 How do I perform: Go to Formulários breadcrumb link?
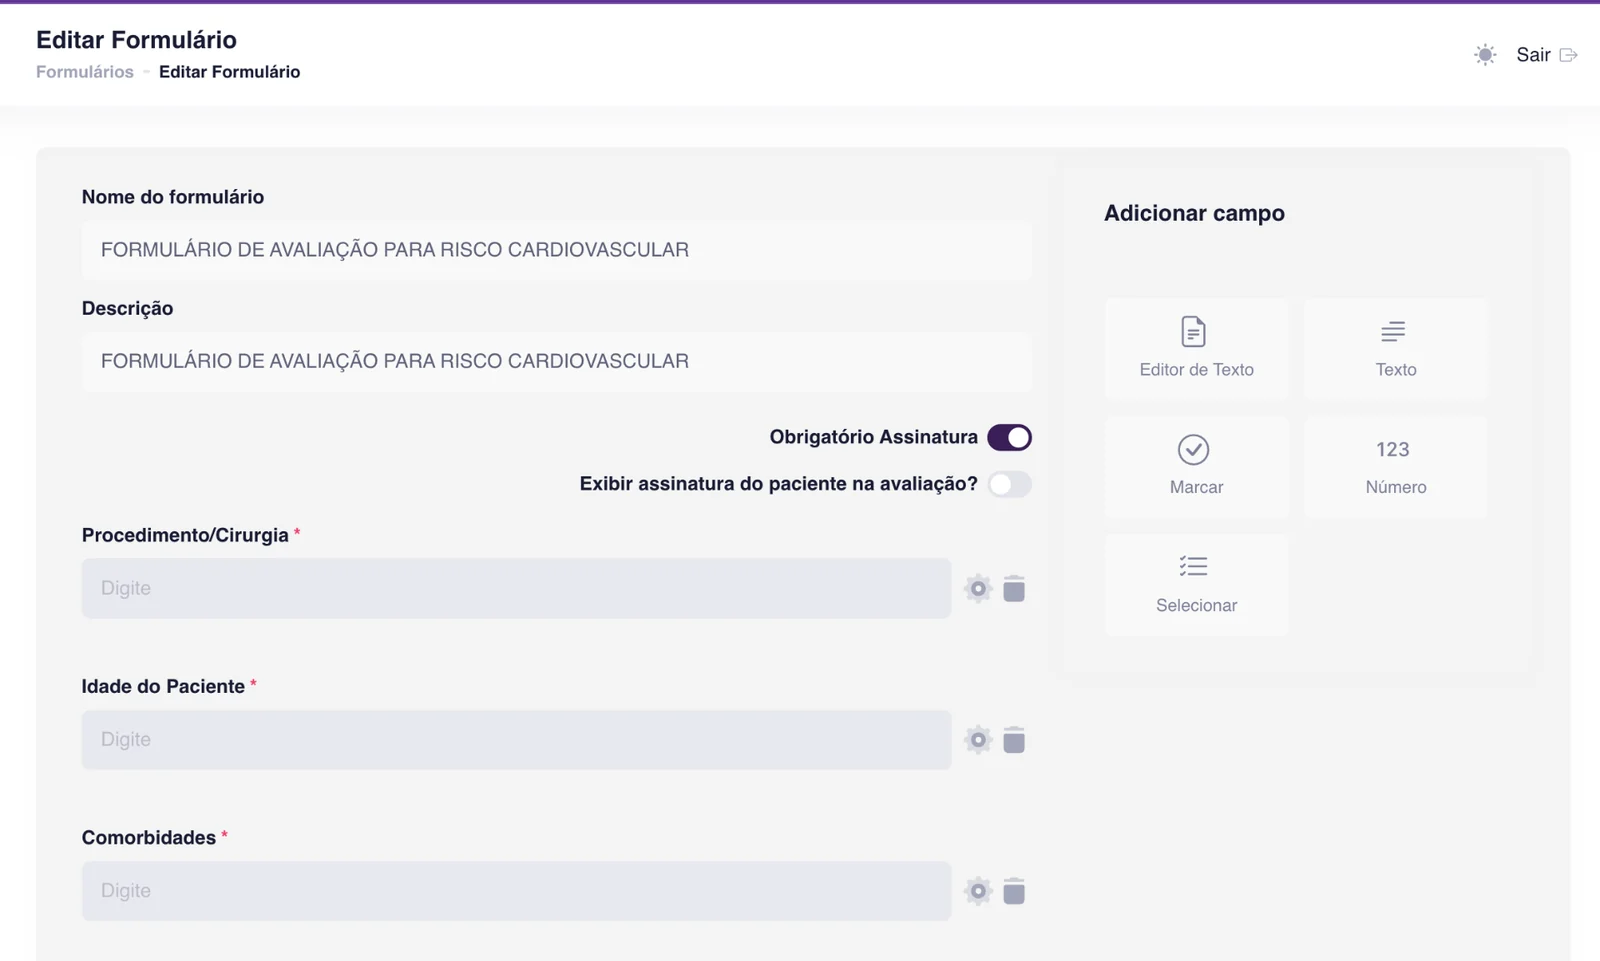coord(85,72)
